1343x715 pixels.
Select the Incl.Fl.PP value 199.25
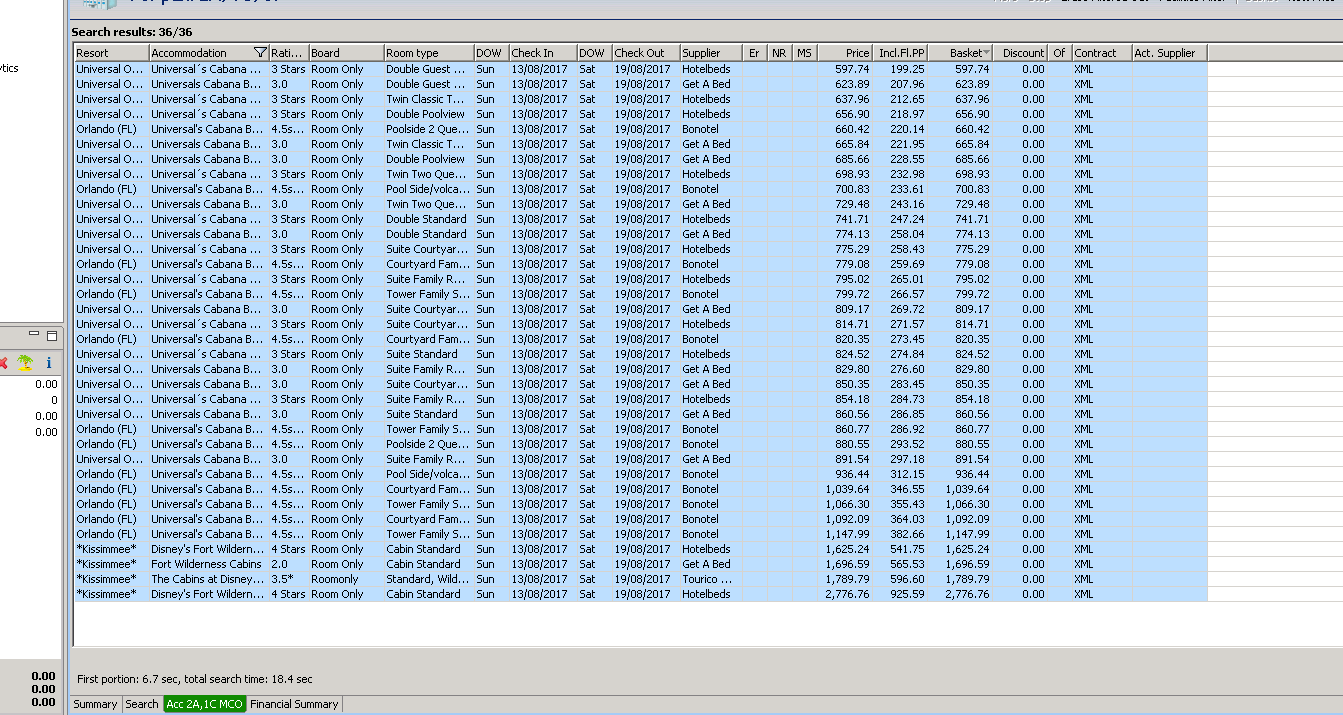[900, 69]
